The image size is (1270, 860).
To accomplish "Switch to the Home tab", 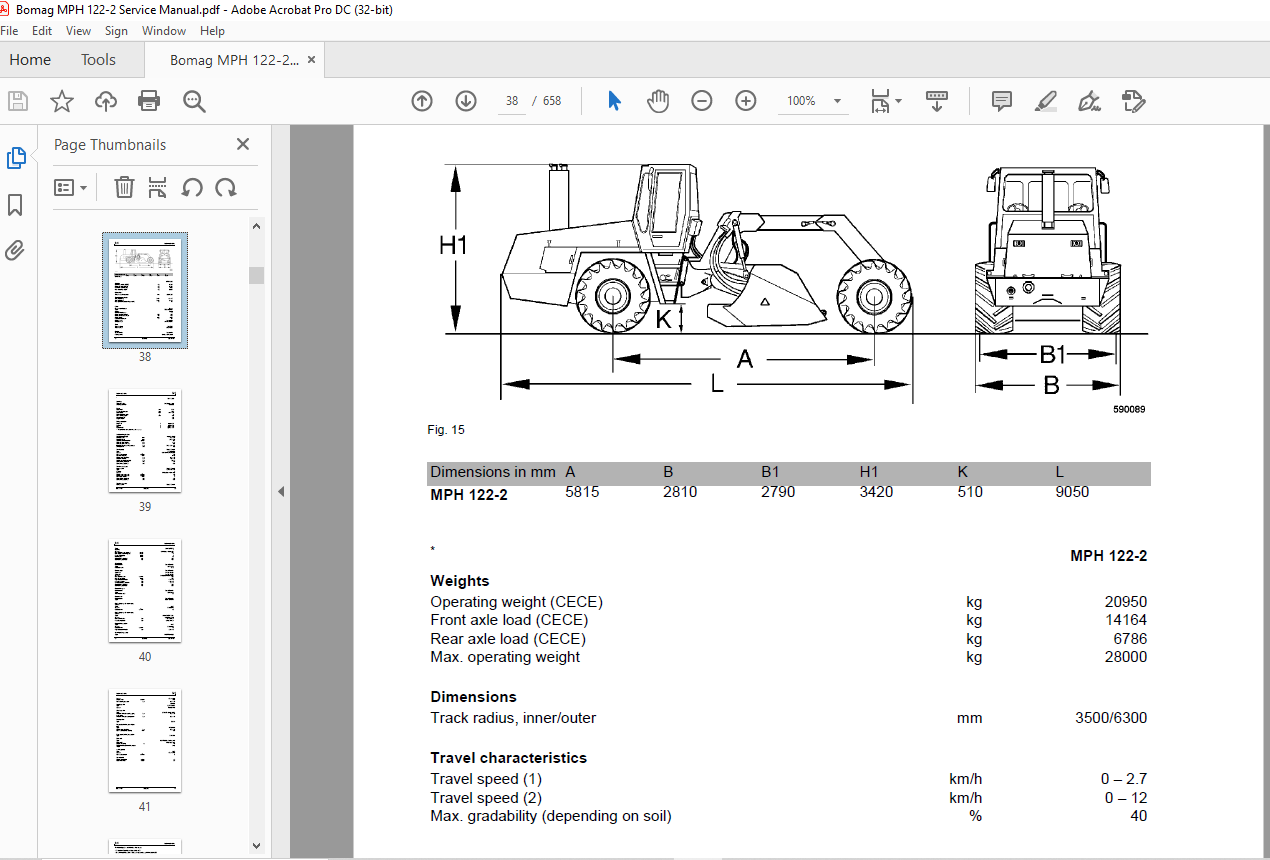I will 30,60.
